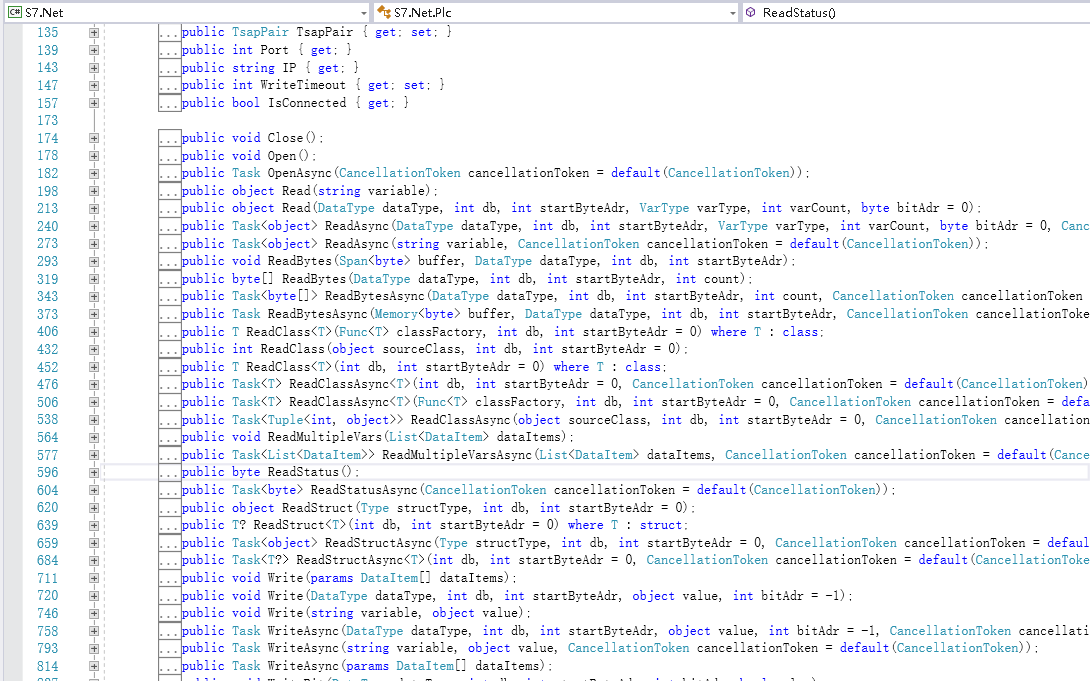This screenshot has height=681, width=1090.
Task: Click collapsed ellipsis box before ReadStatus()
Action: pyautogui.click(x=170, y=473)
